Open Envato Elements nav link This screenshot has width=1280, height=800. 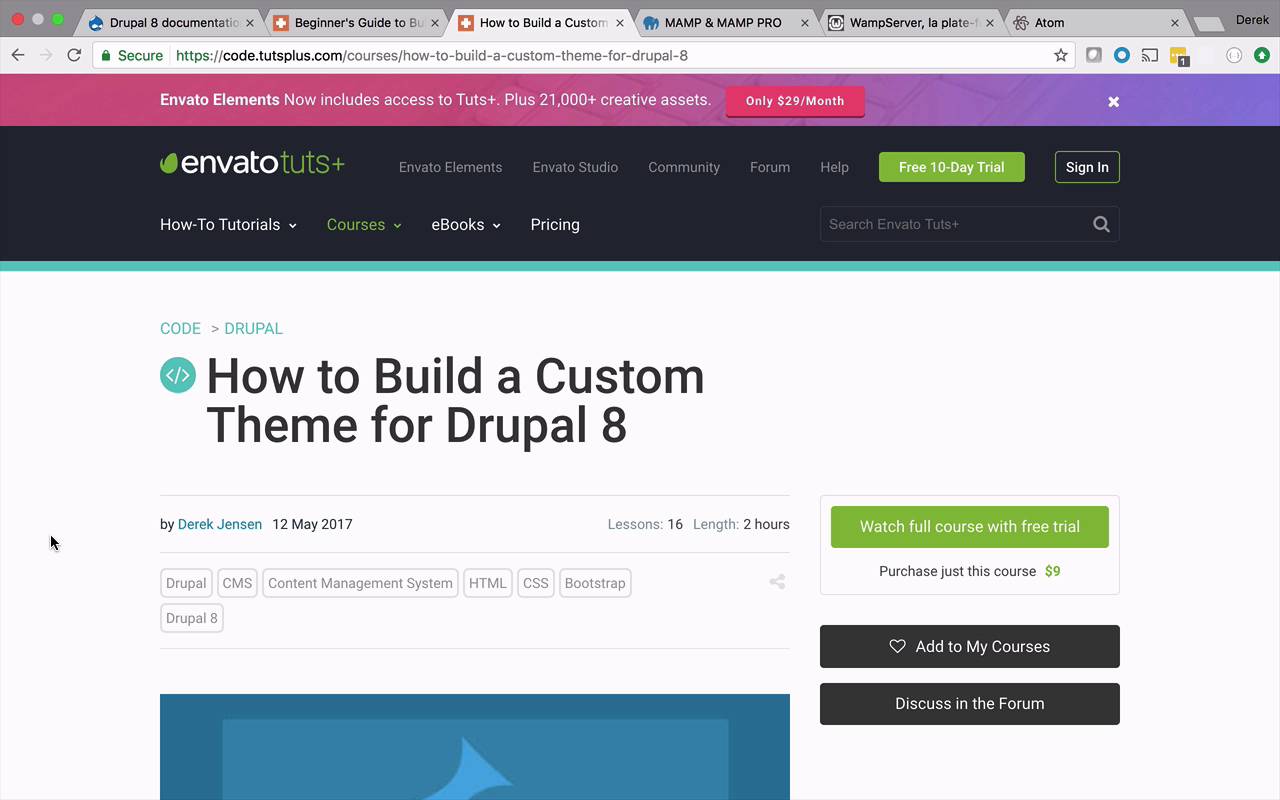450,167
